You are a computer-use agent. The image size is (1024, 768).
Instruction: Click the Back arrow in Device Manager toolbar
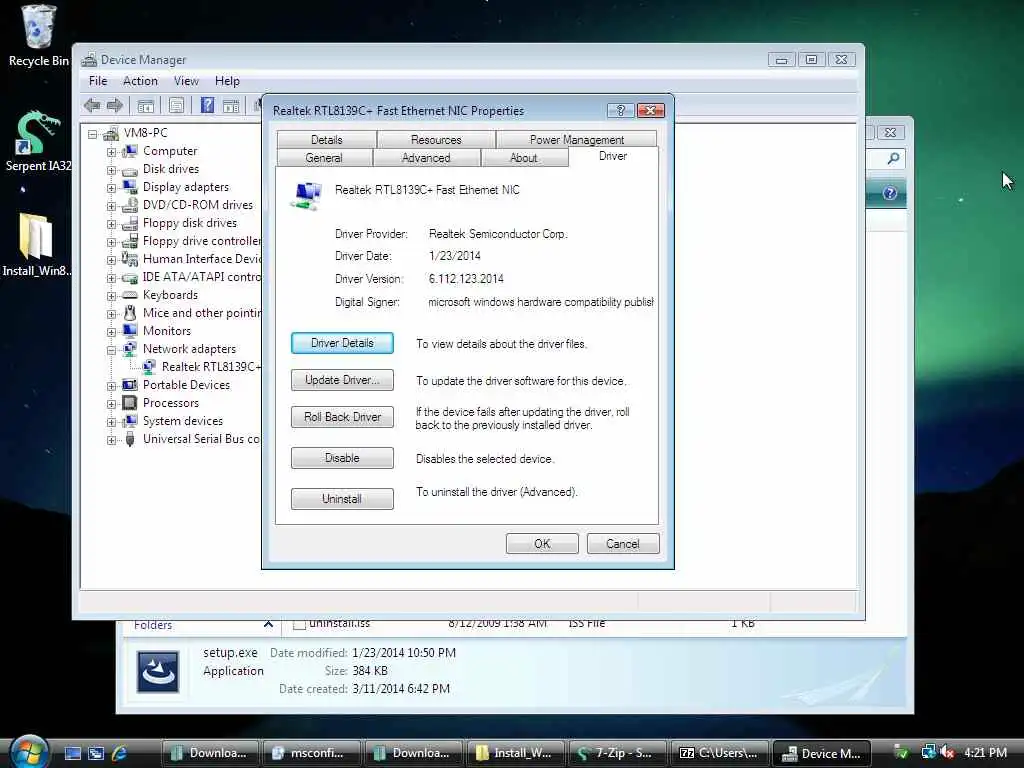92,105
